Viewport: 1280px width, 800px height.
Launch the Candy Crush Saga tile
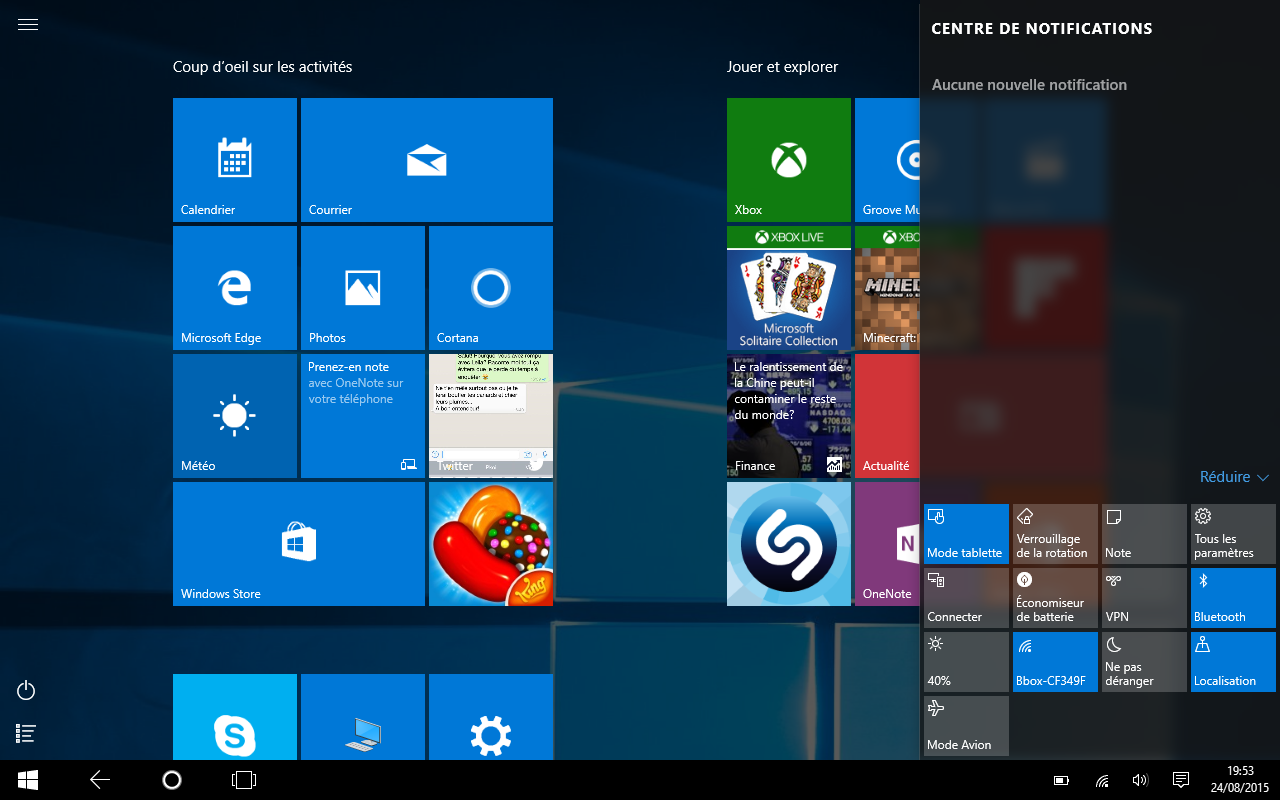click(491, 544)
